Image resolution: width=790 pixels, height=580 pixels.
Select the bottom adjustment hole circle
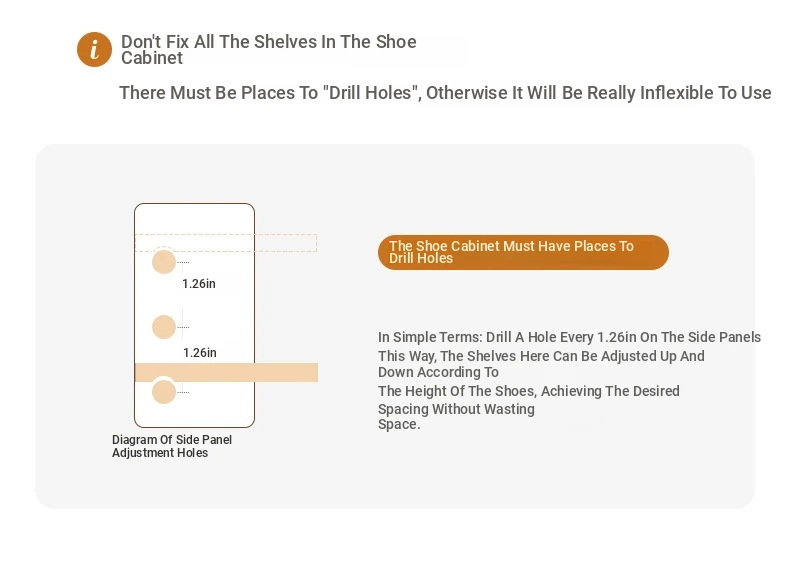click(x=164, y=392)
